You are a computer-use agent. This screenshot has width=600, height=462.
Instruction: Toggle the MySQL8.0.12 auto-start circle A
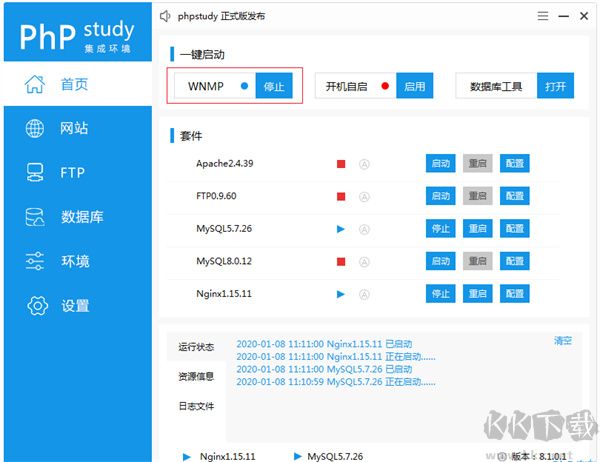pyautogui.click(x=364, y=262)
